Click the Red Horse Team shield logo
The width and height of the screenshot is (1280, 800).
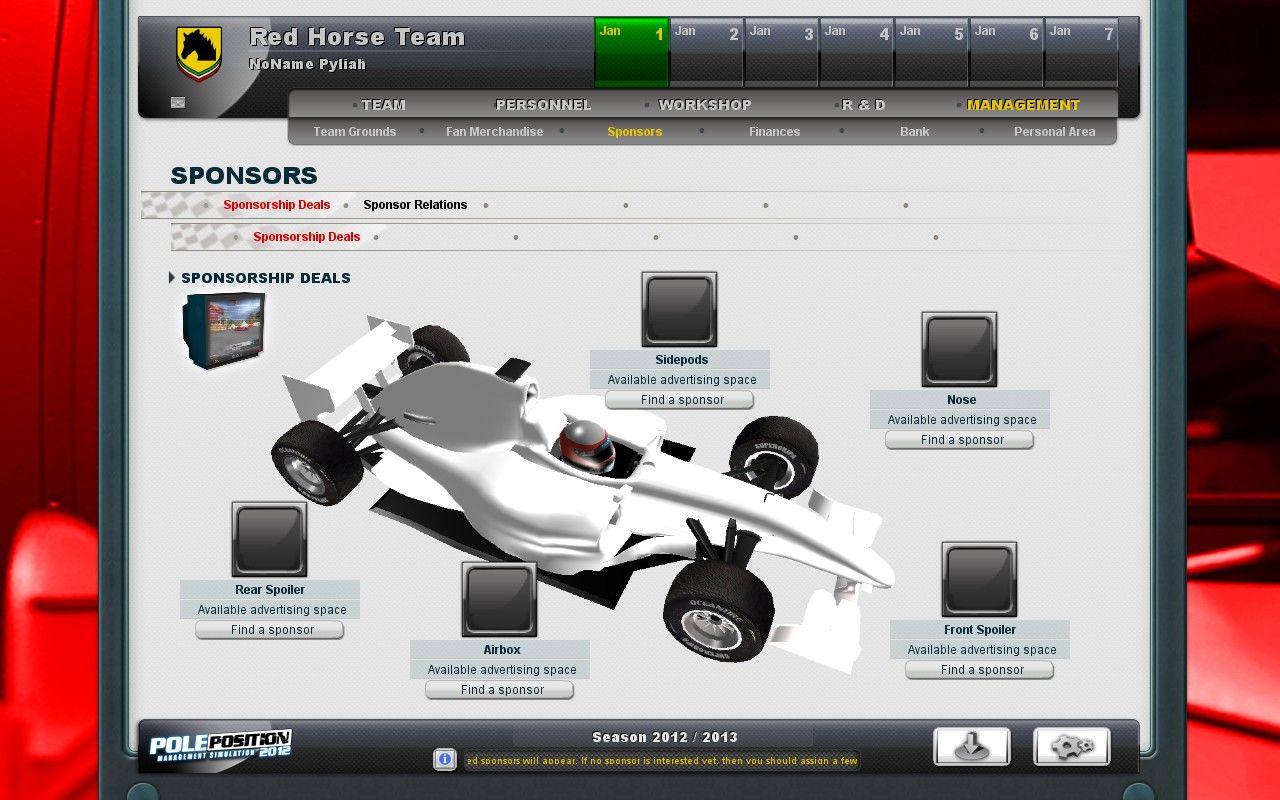coord(199,53)
